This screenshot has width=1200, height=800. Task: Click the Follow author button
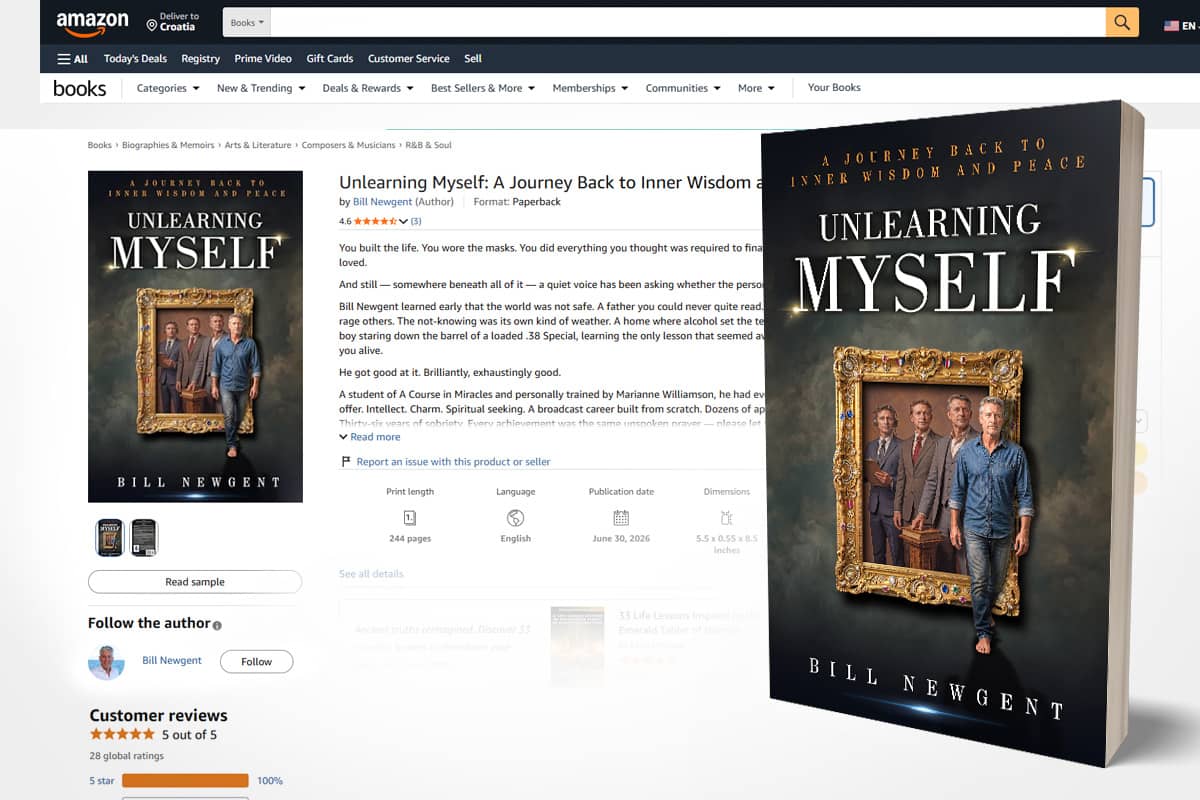[x=256, y=661]
